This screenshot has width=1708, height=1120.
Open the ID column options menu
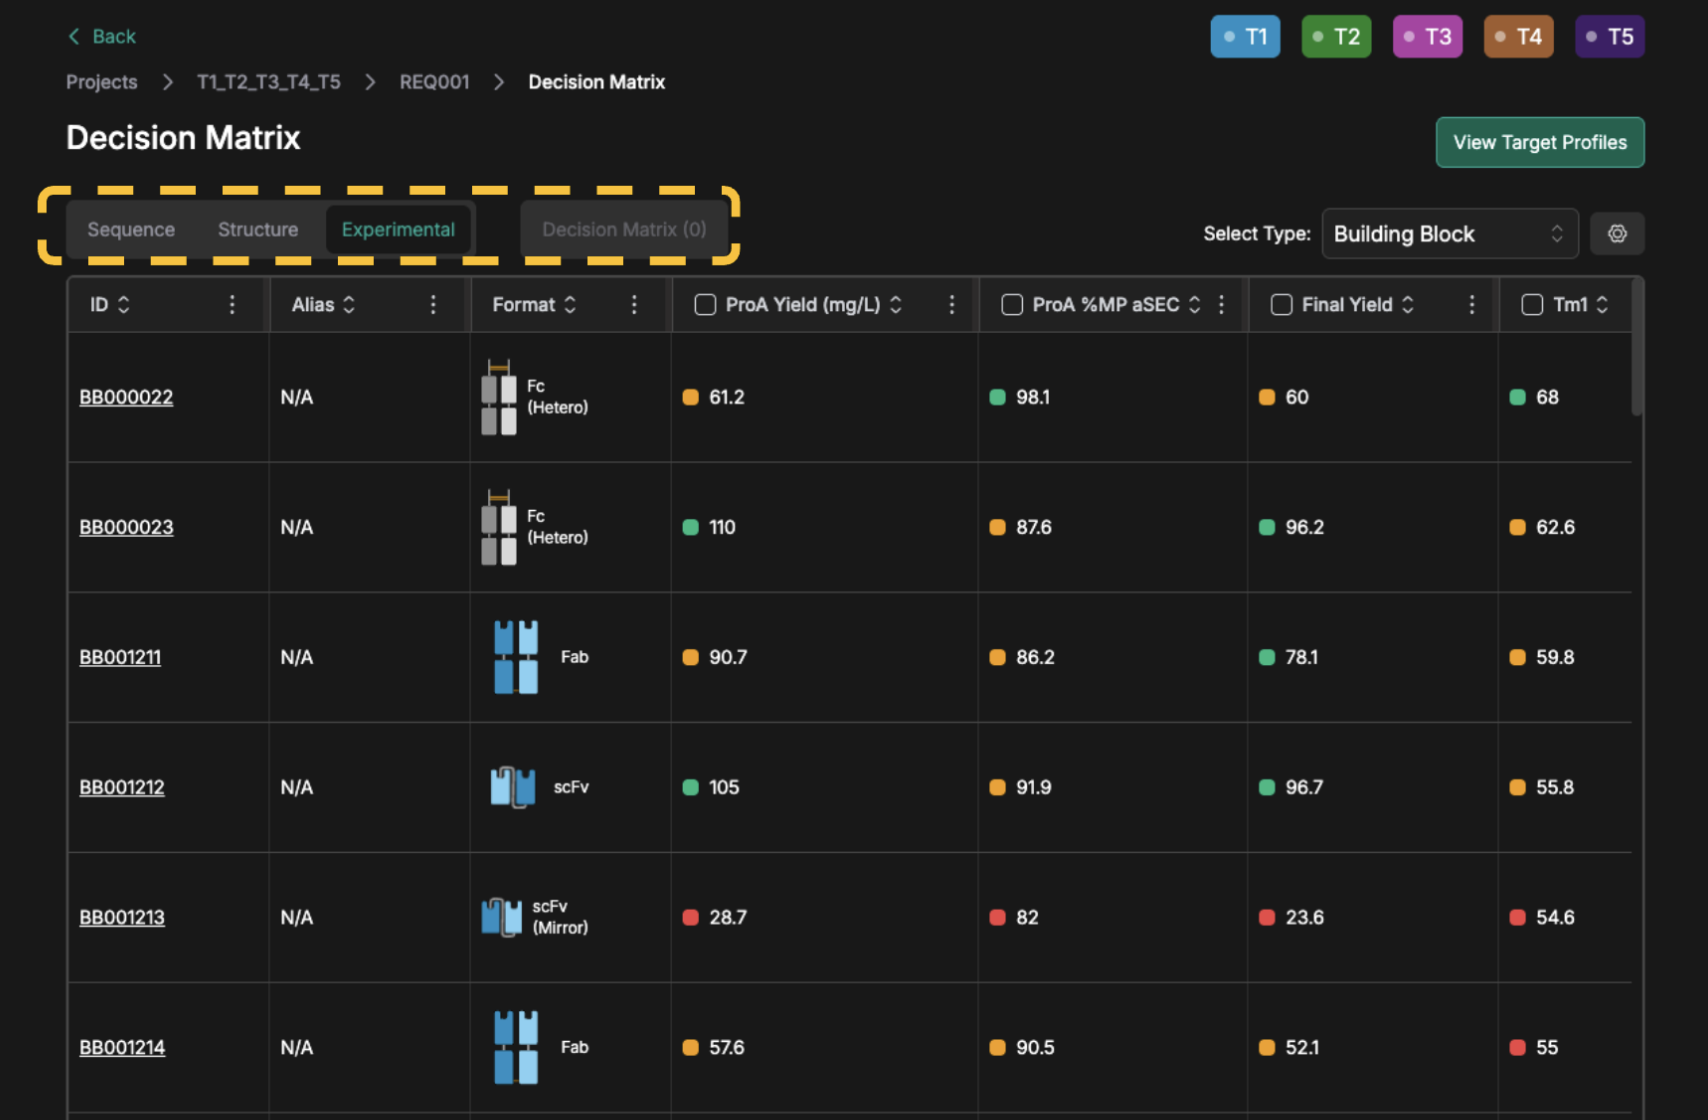[x=232, y=305]
